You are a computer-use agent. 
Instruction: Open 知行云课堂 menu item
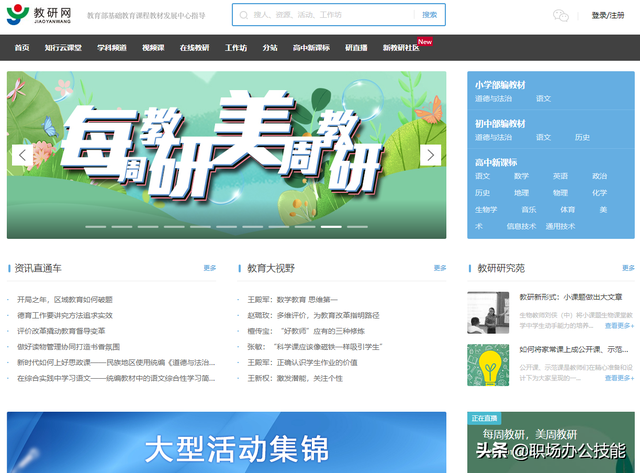coord(63,48)
